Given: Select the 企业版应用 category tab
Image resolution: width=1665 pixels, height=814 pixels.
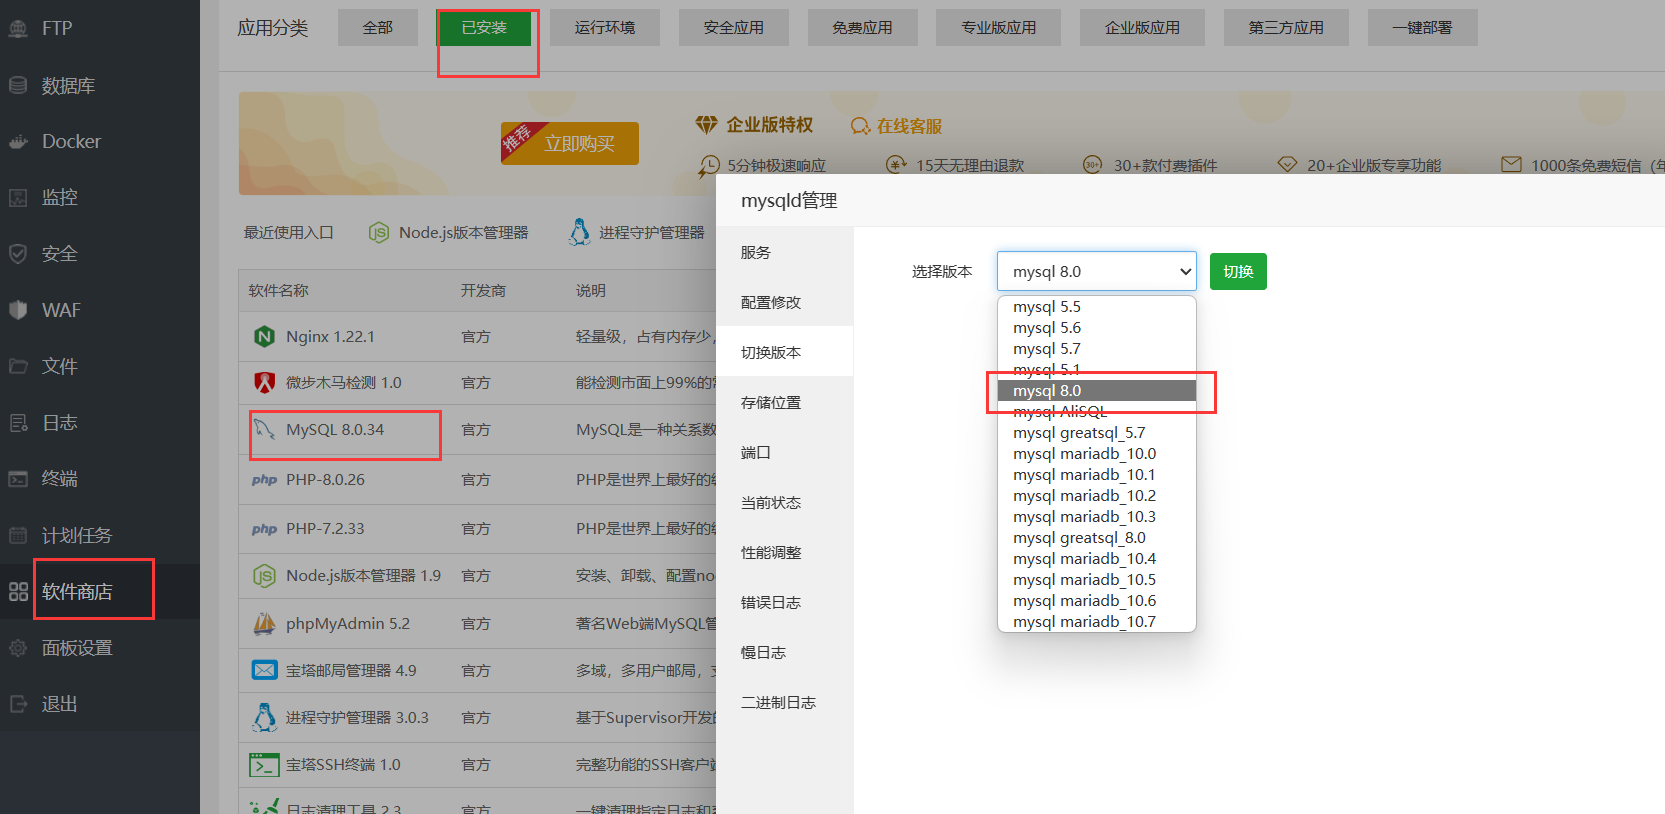Looking at the screenshot, I should click(x=1143, y=28).
